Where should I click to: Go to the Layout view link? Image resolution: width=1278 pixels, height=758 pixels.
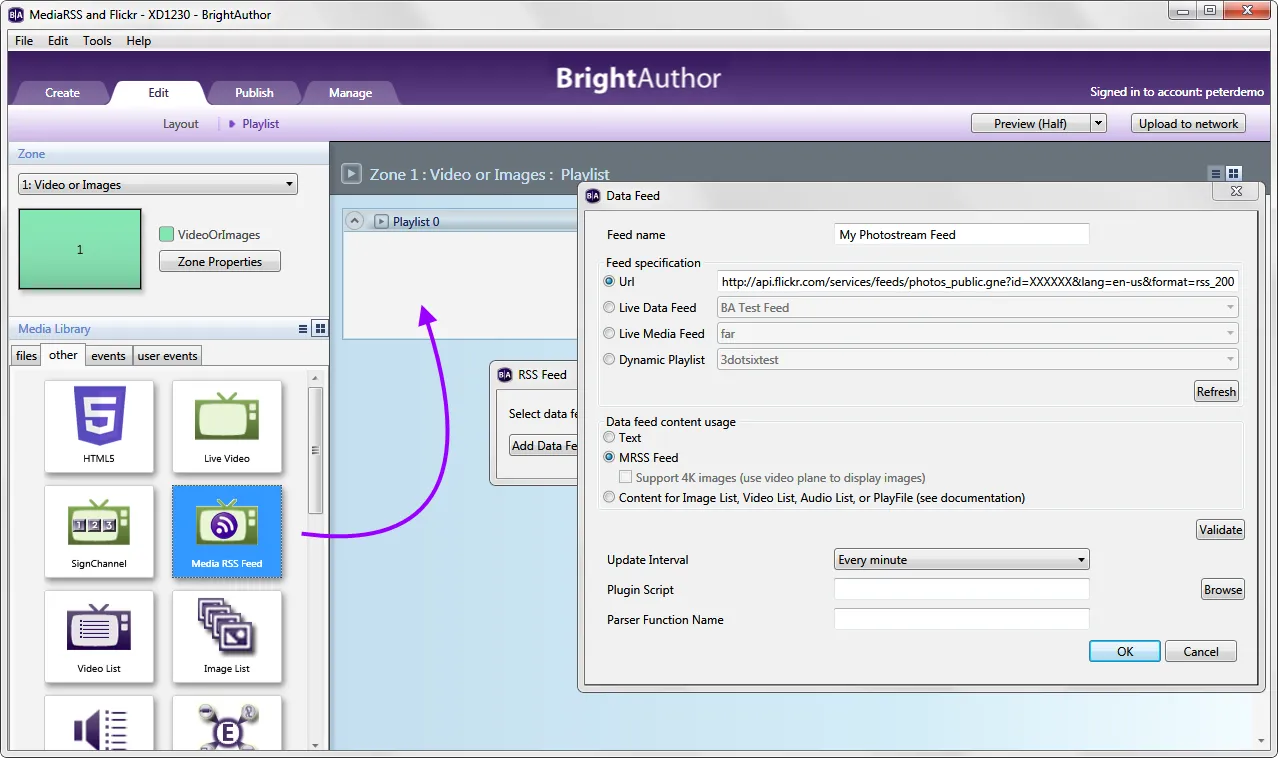coord(181,124)
